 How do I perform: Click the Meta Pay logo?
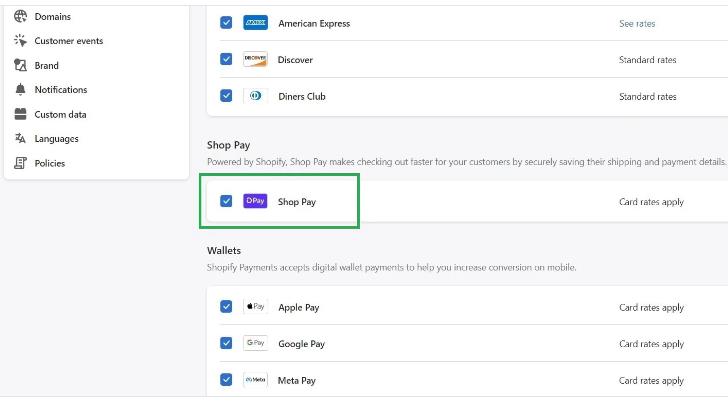255,379
